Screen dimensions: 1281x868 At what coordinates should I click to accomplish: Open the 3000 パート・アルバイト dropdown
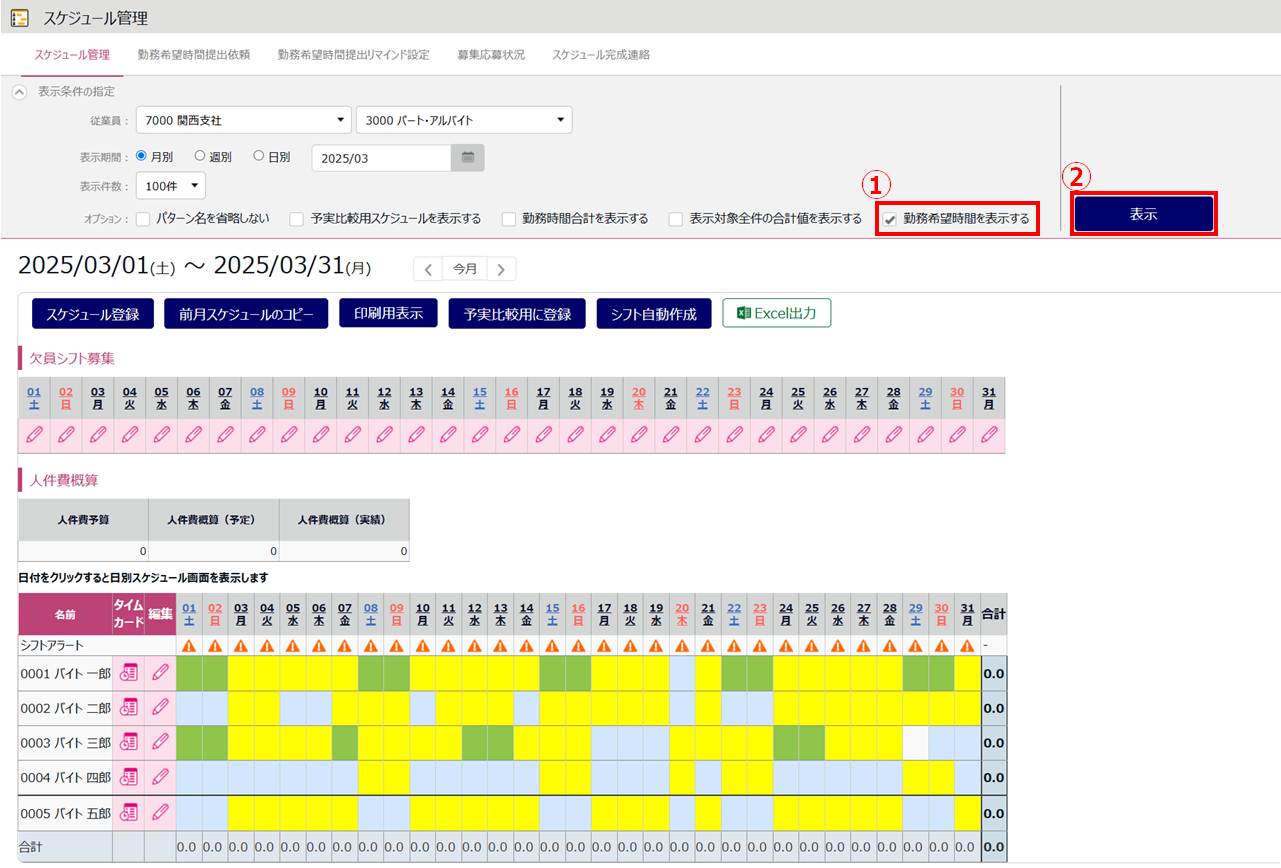(463, 120)
